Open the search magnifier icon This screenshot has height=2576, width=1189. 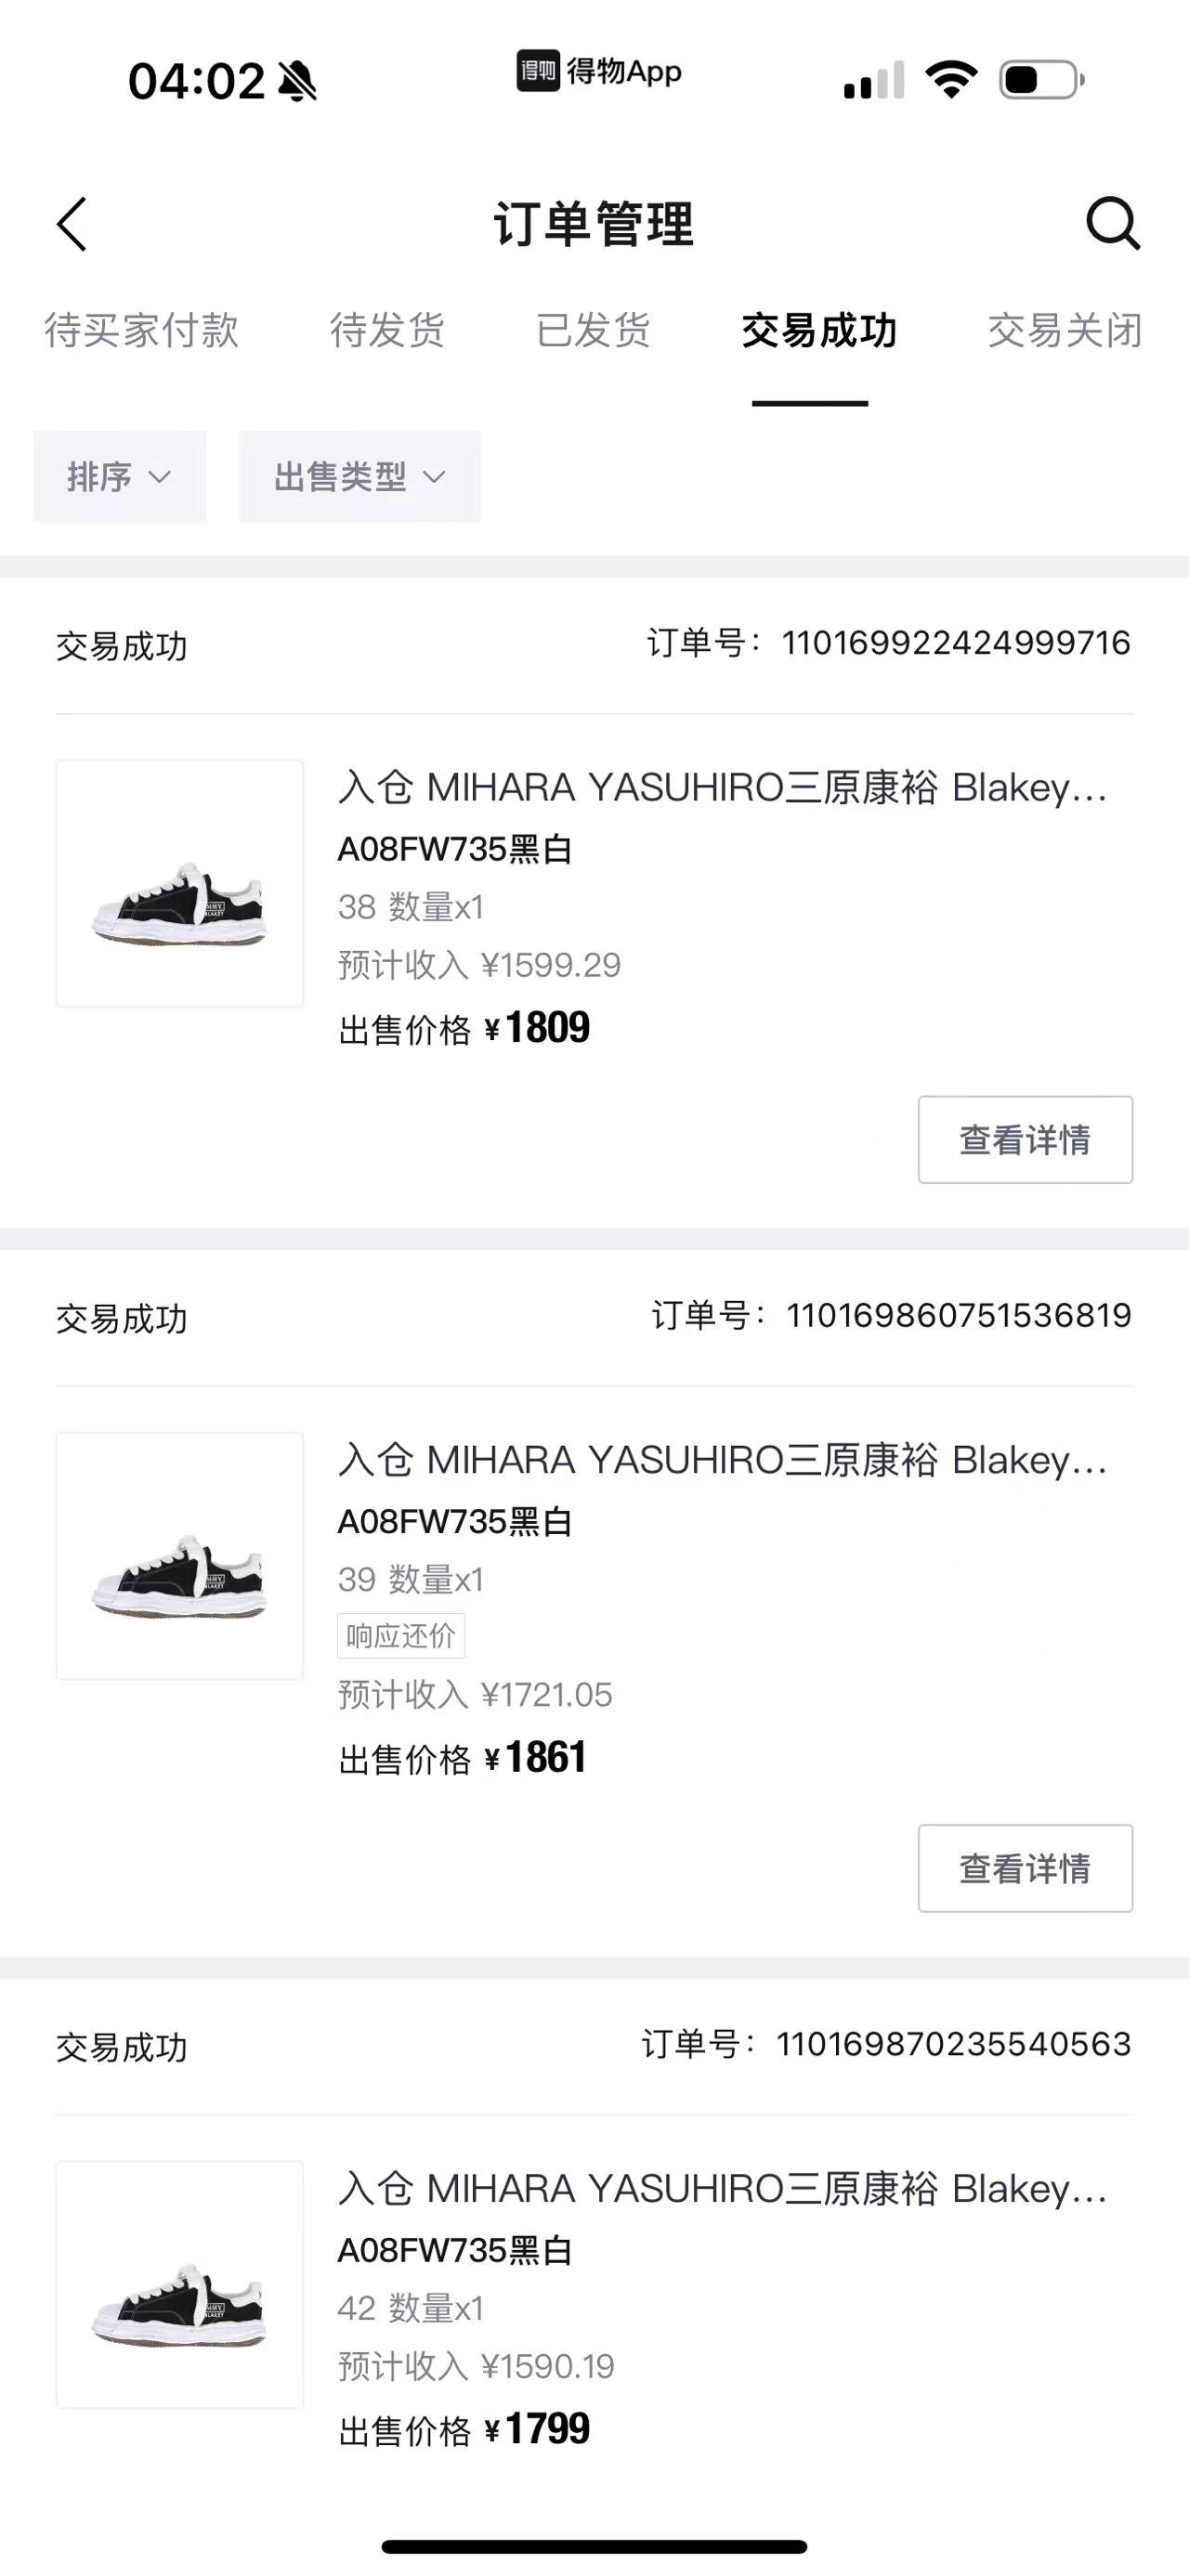[x=1113, y=222]
